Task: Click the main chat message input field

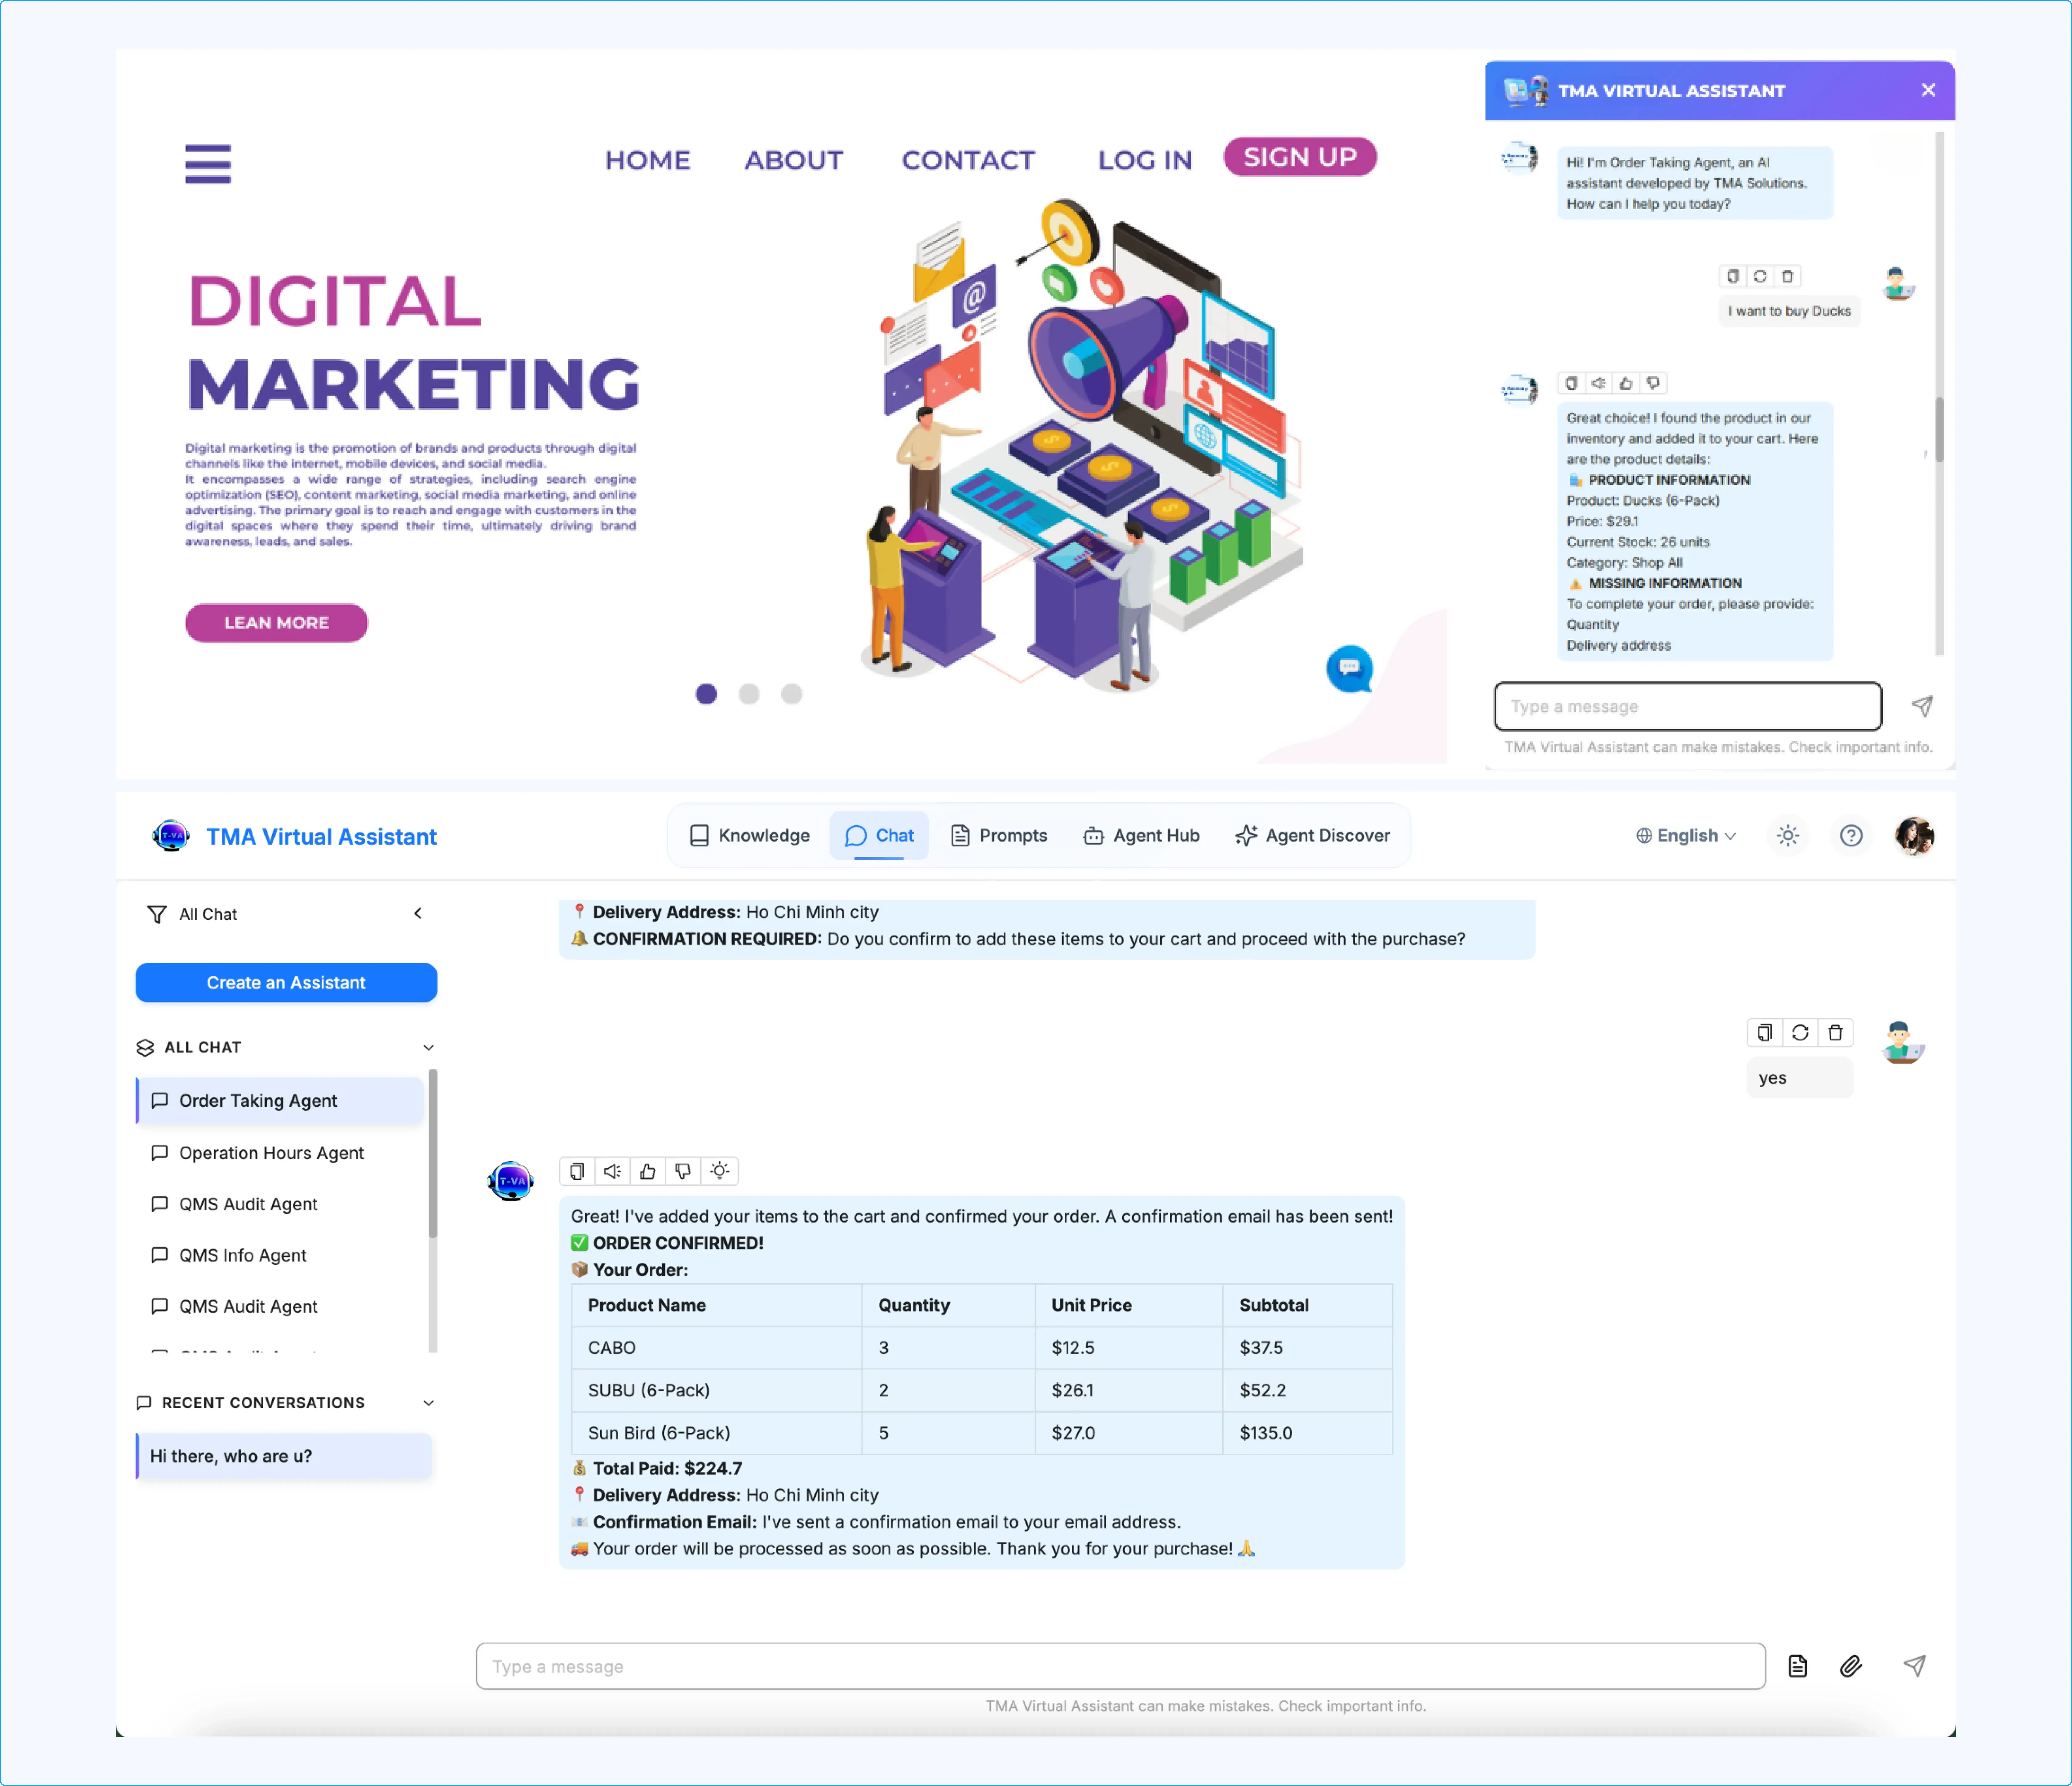Action: tap(1120, 1666)
